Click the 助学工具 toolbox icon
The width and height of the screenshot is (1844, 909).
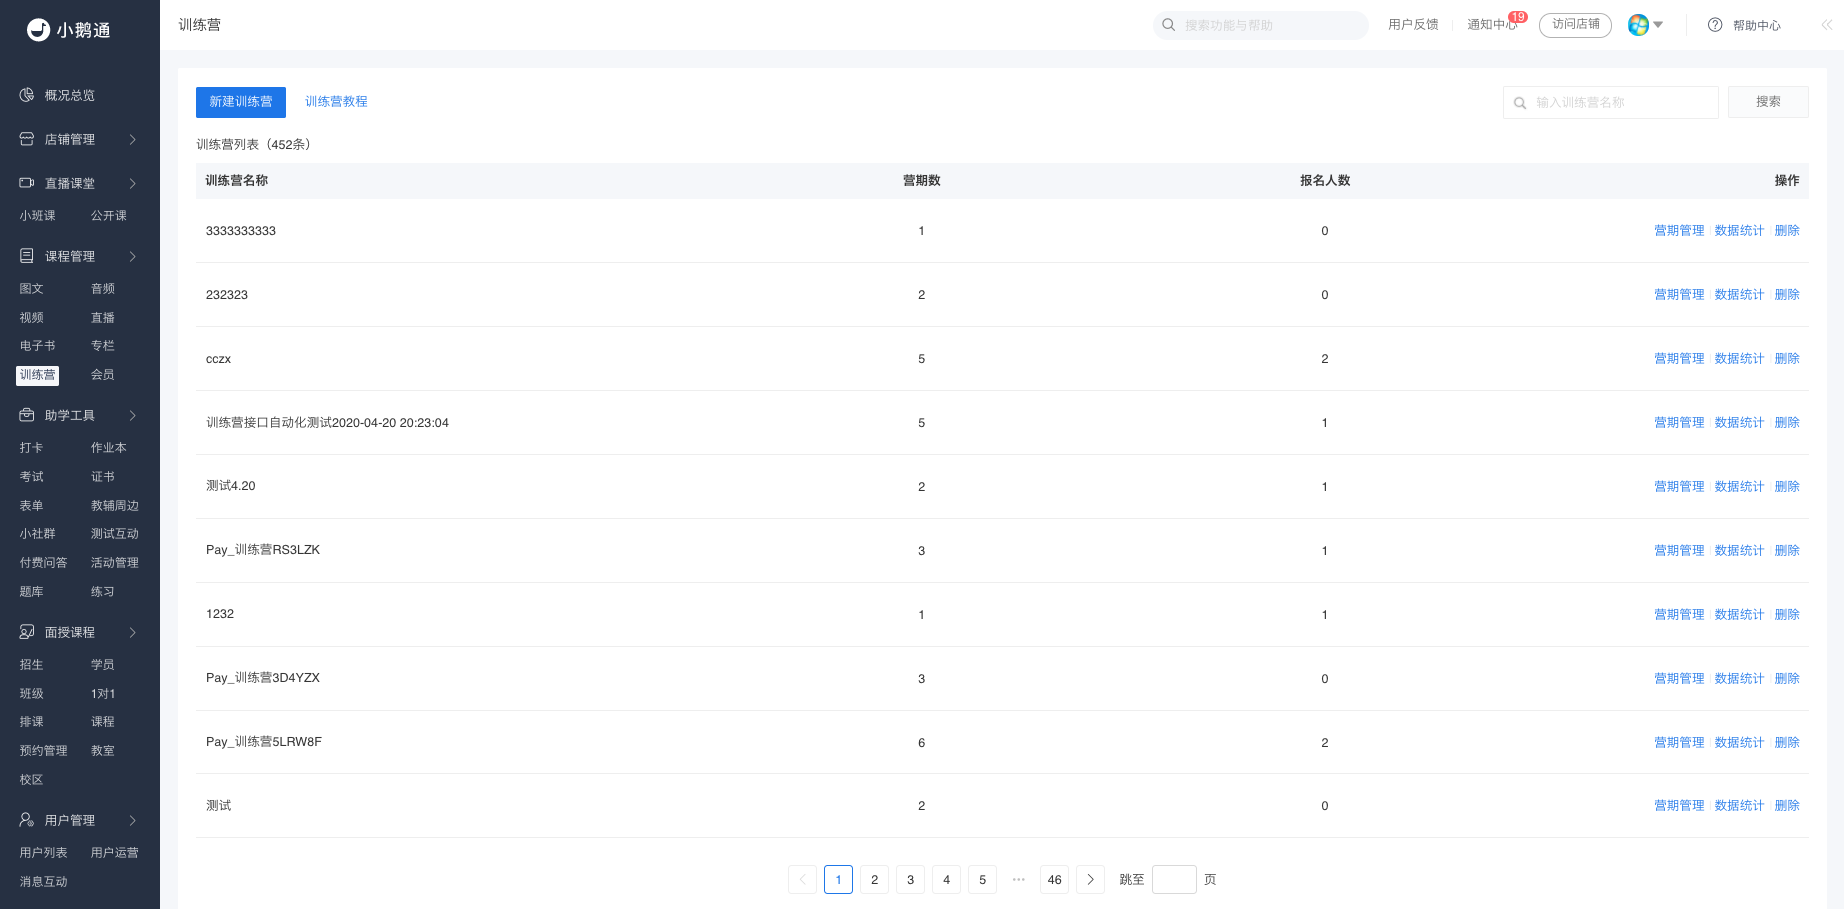pyautogui.click(x=27, y=415)
